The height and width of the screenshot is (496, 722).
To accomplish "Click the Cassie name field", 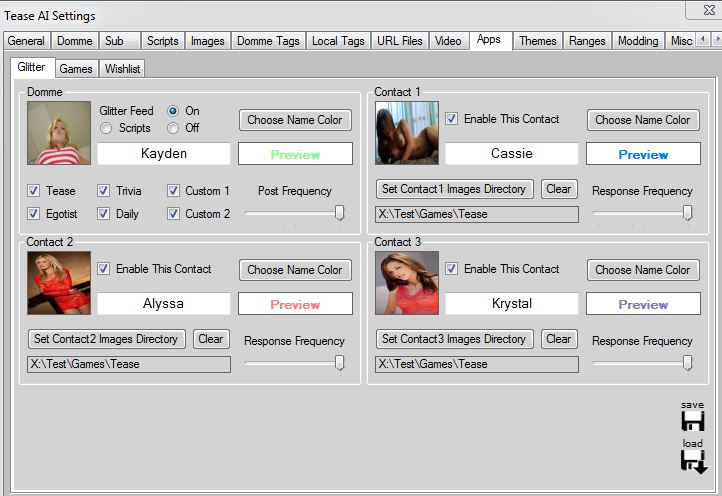I will click(512, 153).
